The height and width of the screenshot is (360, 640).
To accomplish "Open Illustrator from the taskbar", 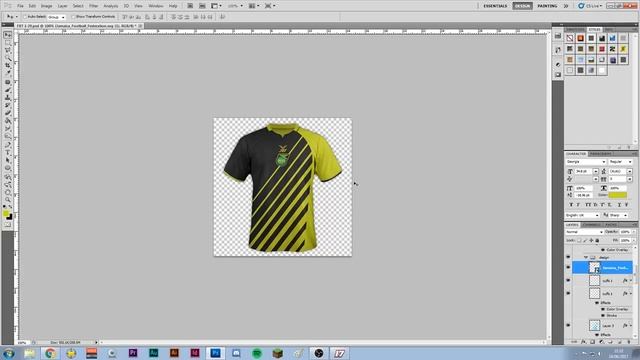I will tap(174, 353).
